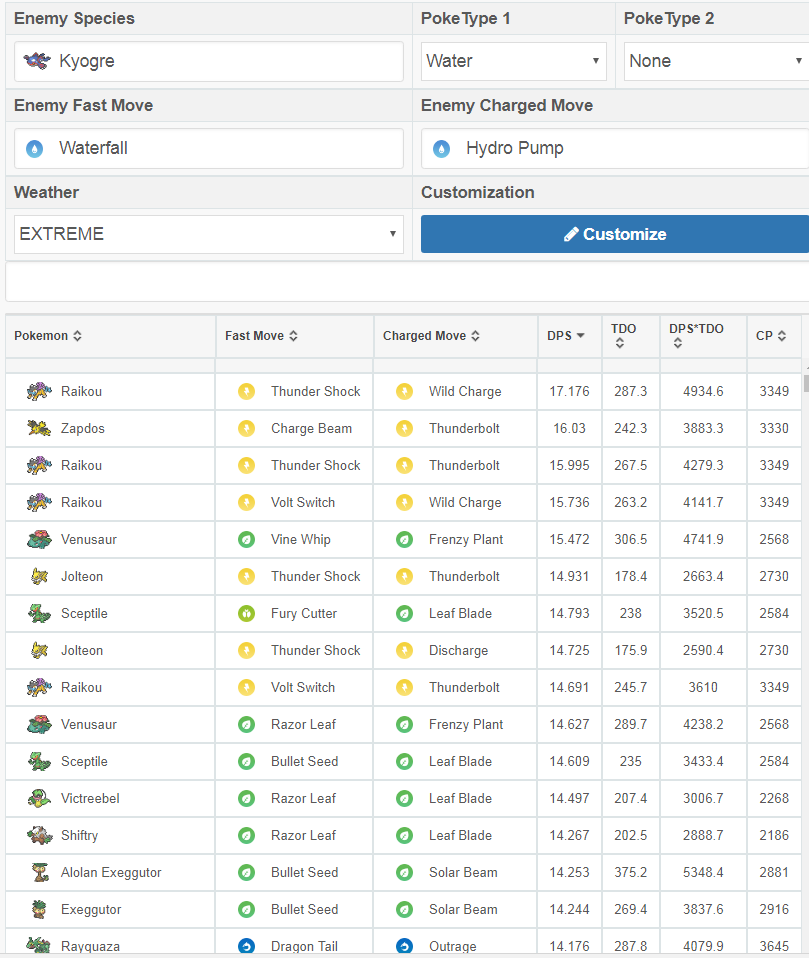Click the Alolan Exeggutor name text
The height and width of the screenshot is (958, 809).
111,872
